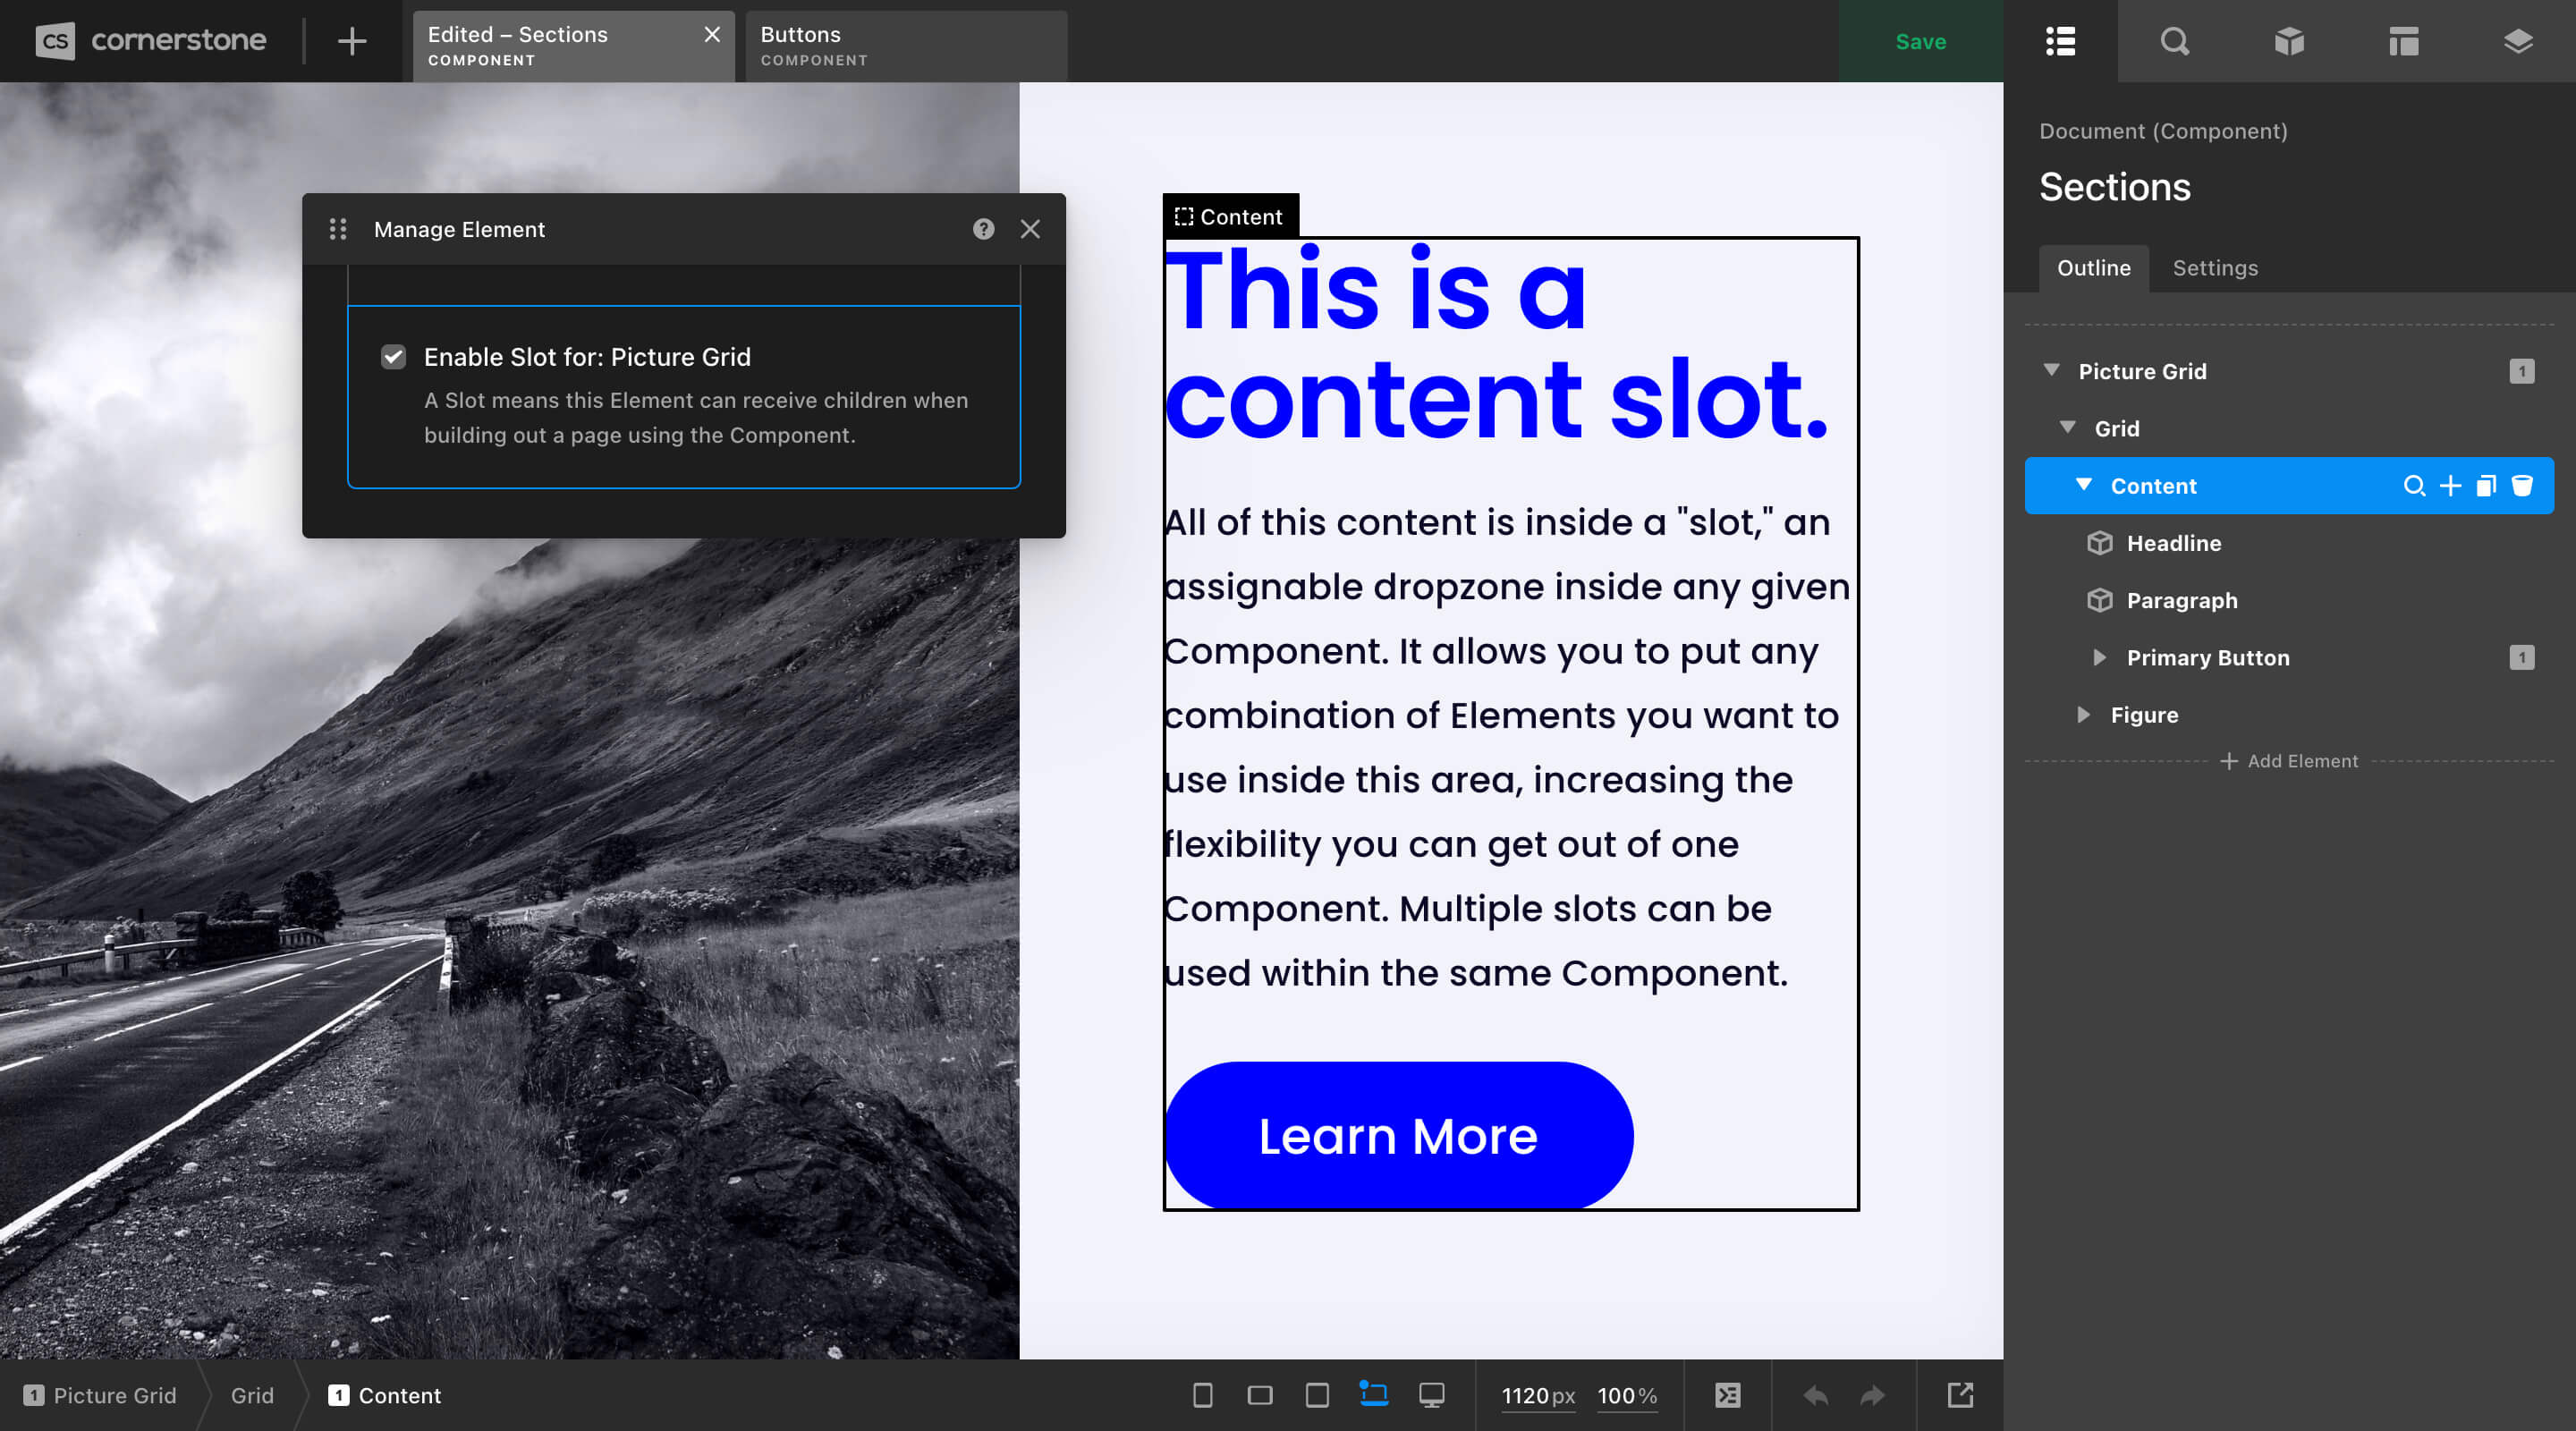Click the search icon in top toolbar

(2174, 40)
